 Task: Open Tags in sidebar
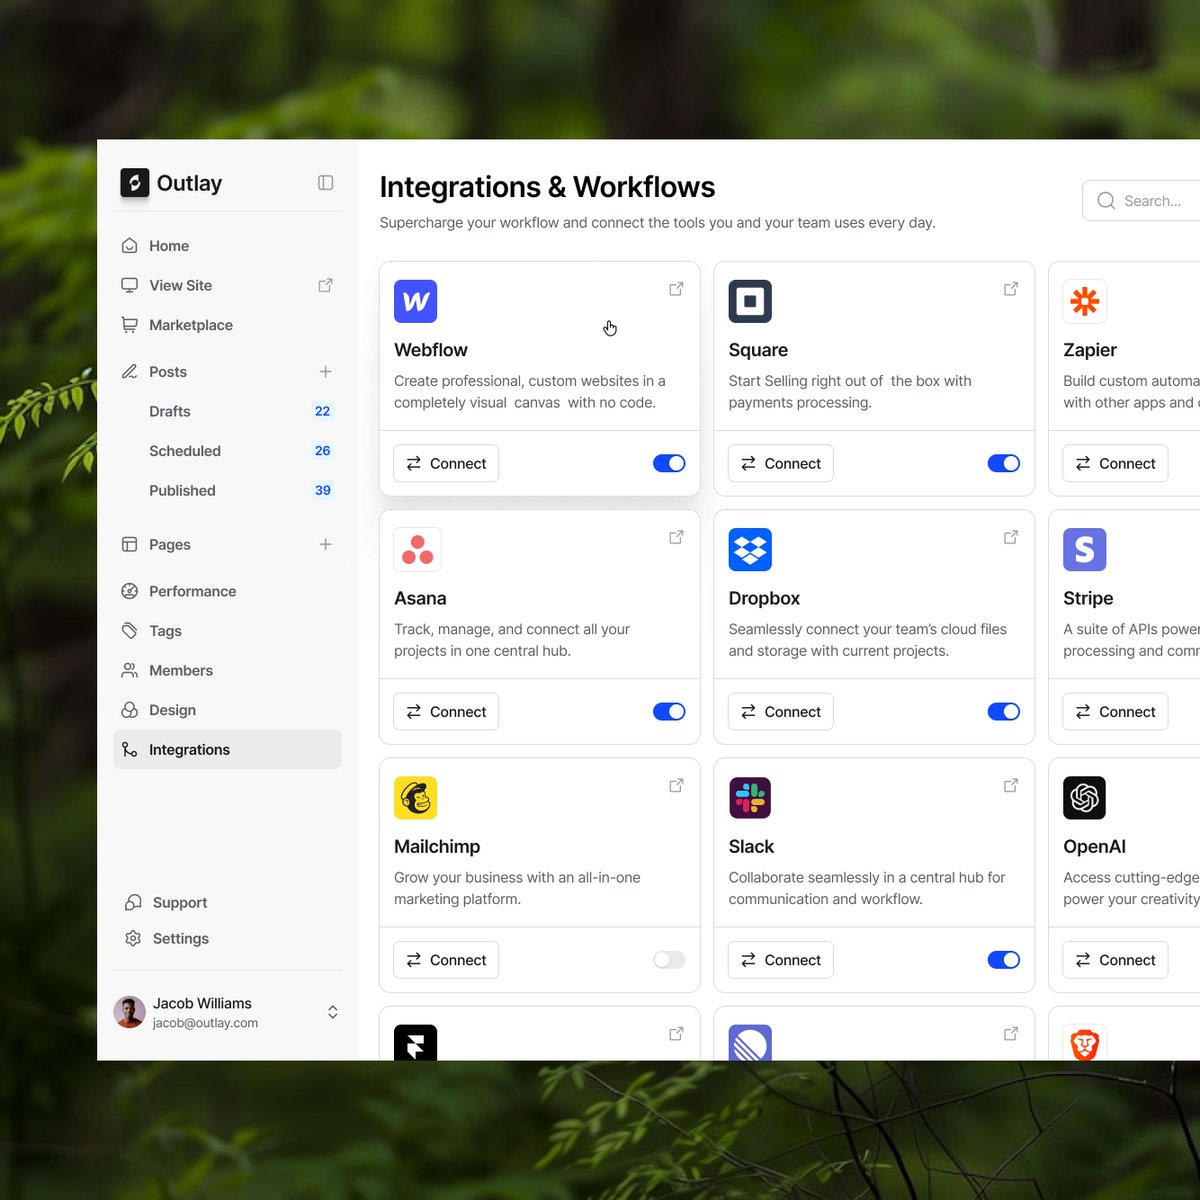(227, 631)
